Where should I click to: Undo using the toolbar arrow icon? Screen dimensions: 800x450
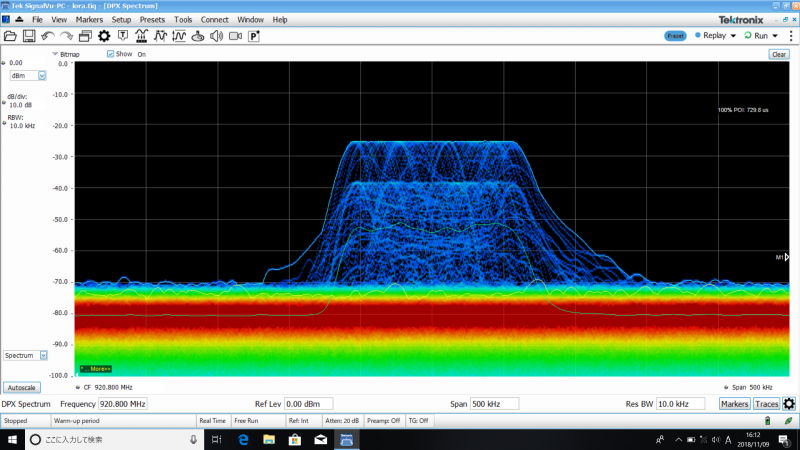(47, 36)
